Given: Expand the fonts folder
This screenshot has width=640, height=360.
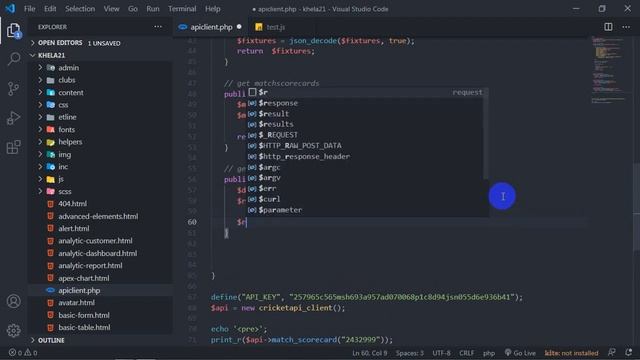Looking at the screenshot, I should [x=100, y=129].
